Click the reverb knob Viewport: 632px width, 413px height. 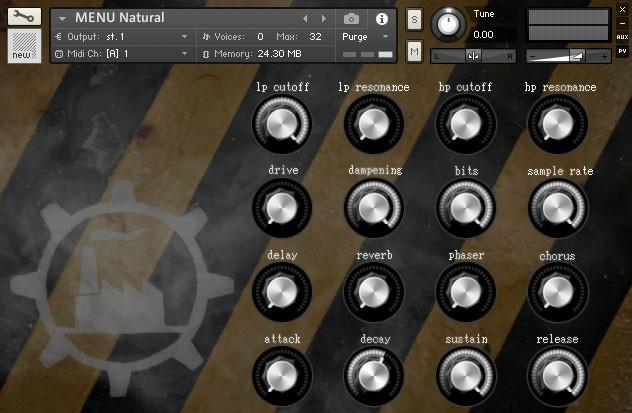click(x=373, y=291)
